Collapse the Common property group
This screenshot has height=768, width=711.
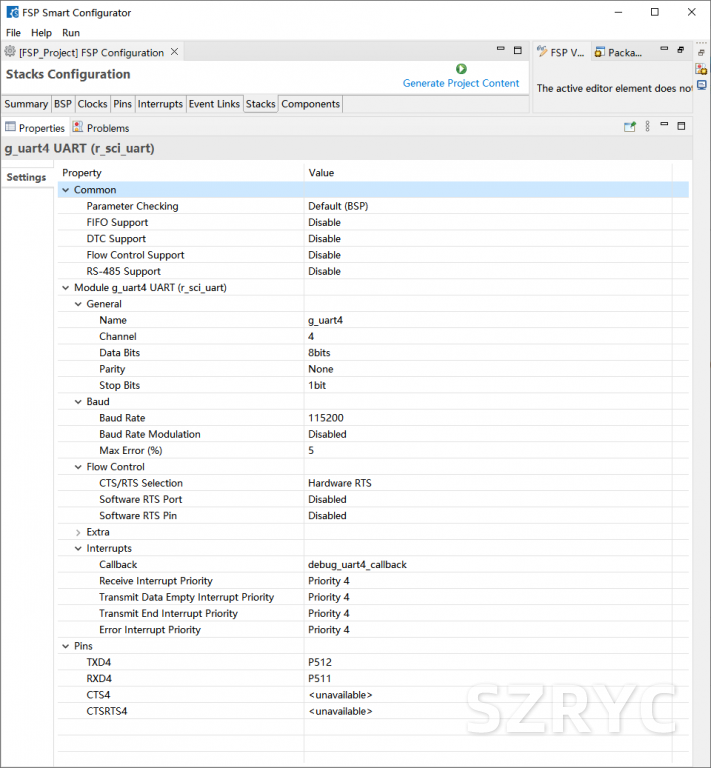pyautogui.click(x=66, y=190)
